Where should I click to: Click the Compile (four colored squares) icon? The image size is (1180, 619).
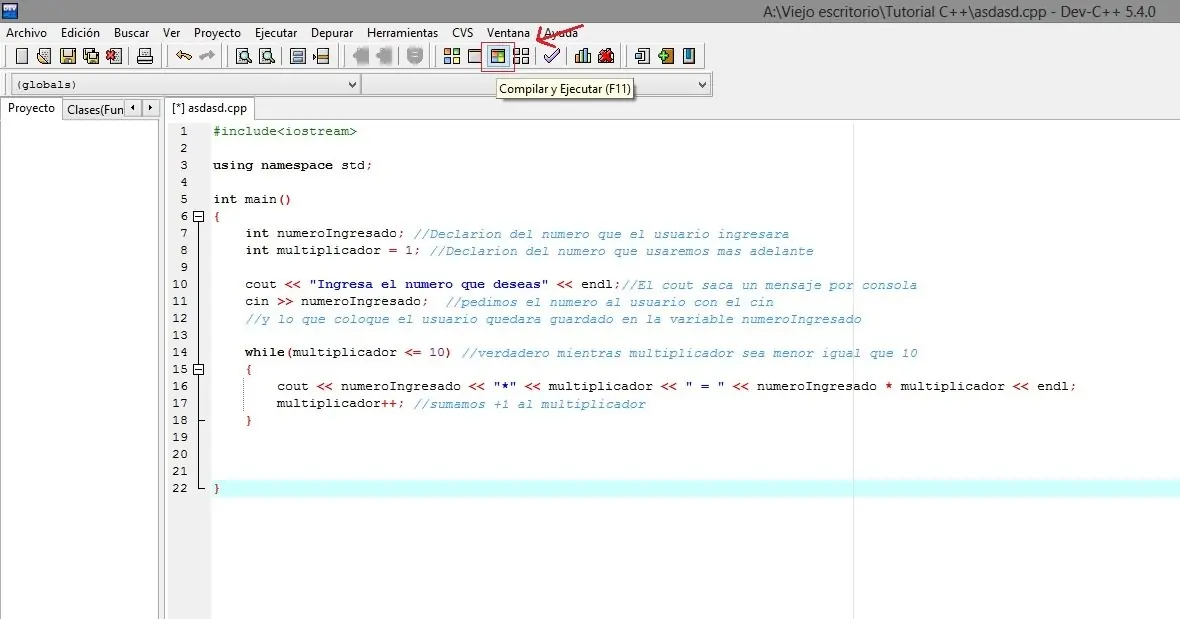pos(452,56)
